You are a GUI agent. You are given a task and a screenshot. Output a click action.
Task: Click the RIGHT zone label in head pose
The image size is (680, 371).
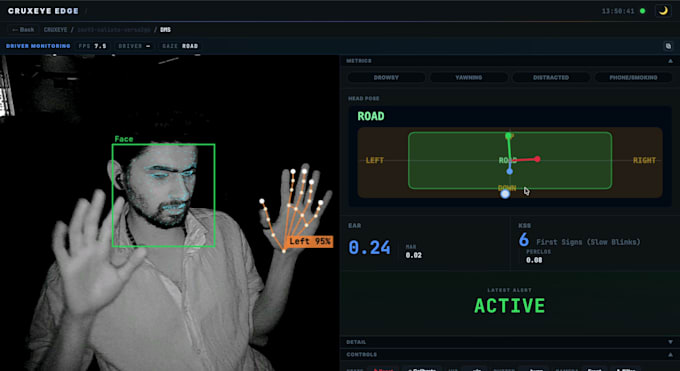click(x=644, y=161)
